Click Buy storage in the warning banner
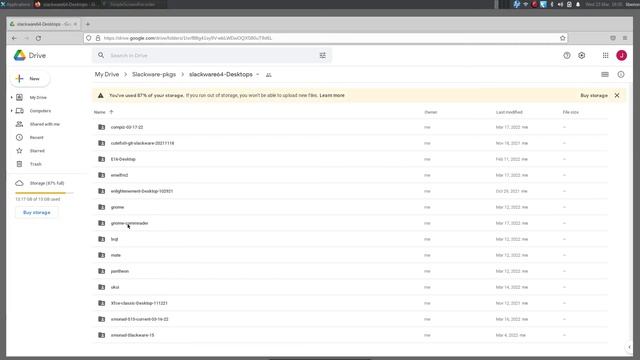640x360 pixels. (x=594, y=95)
